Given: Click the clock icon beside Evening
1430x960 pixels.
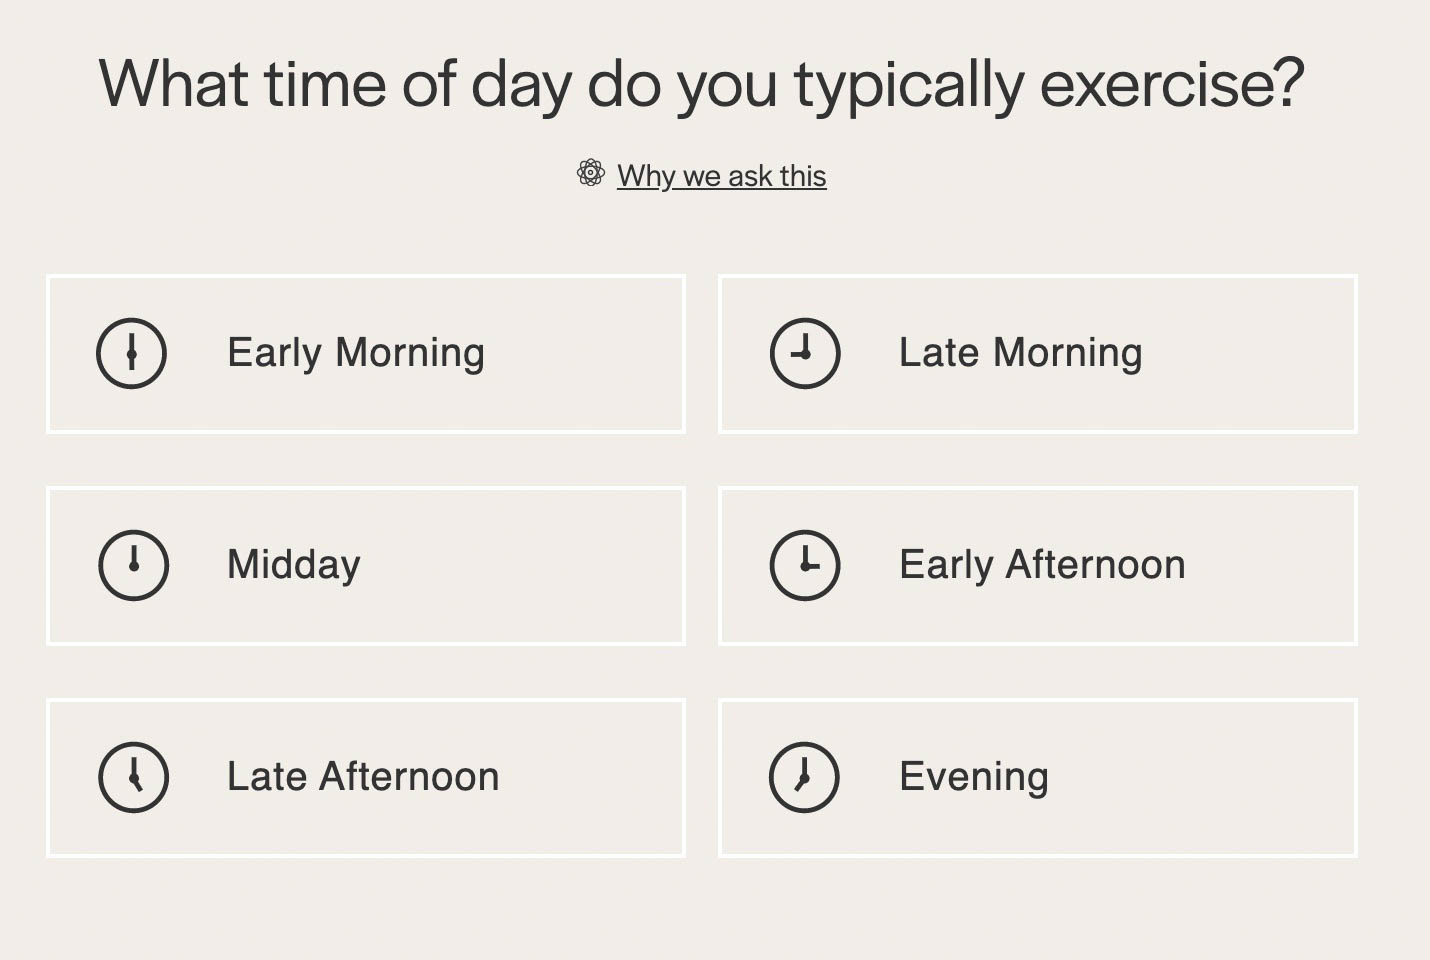Looking at the screenshot, I should click(x=804, y=777).
